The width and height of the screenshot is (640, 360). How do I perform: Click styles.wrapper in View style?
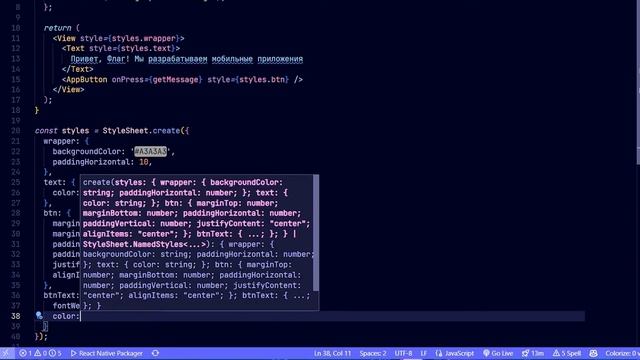[144, 38]
